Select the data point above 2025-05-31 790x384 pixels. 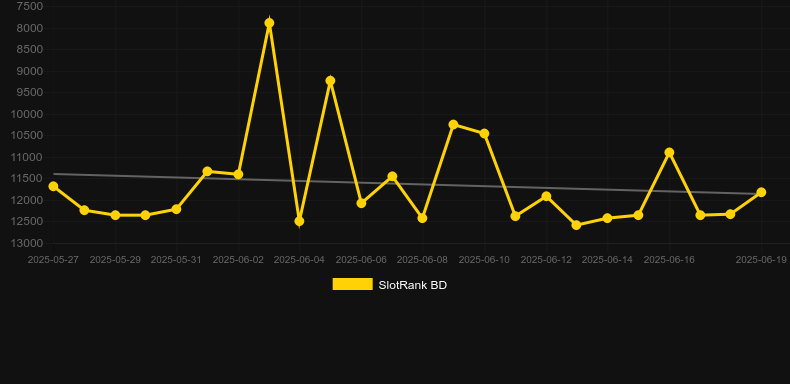click(x=176, y=209)
